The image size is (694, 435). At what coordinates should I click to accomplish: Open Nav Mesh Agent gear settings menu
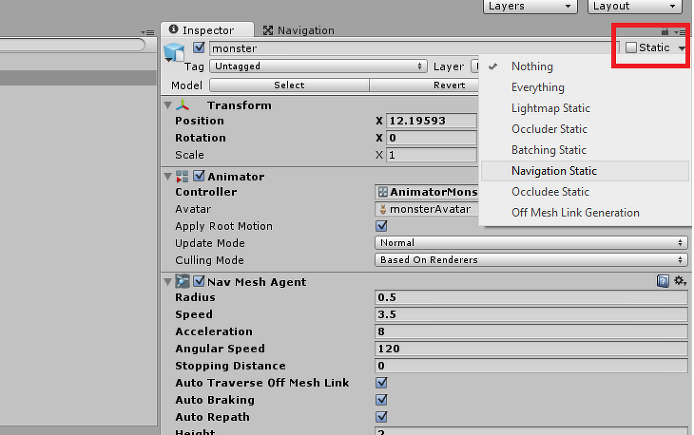pyautogui.click(x=680, y=281)
